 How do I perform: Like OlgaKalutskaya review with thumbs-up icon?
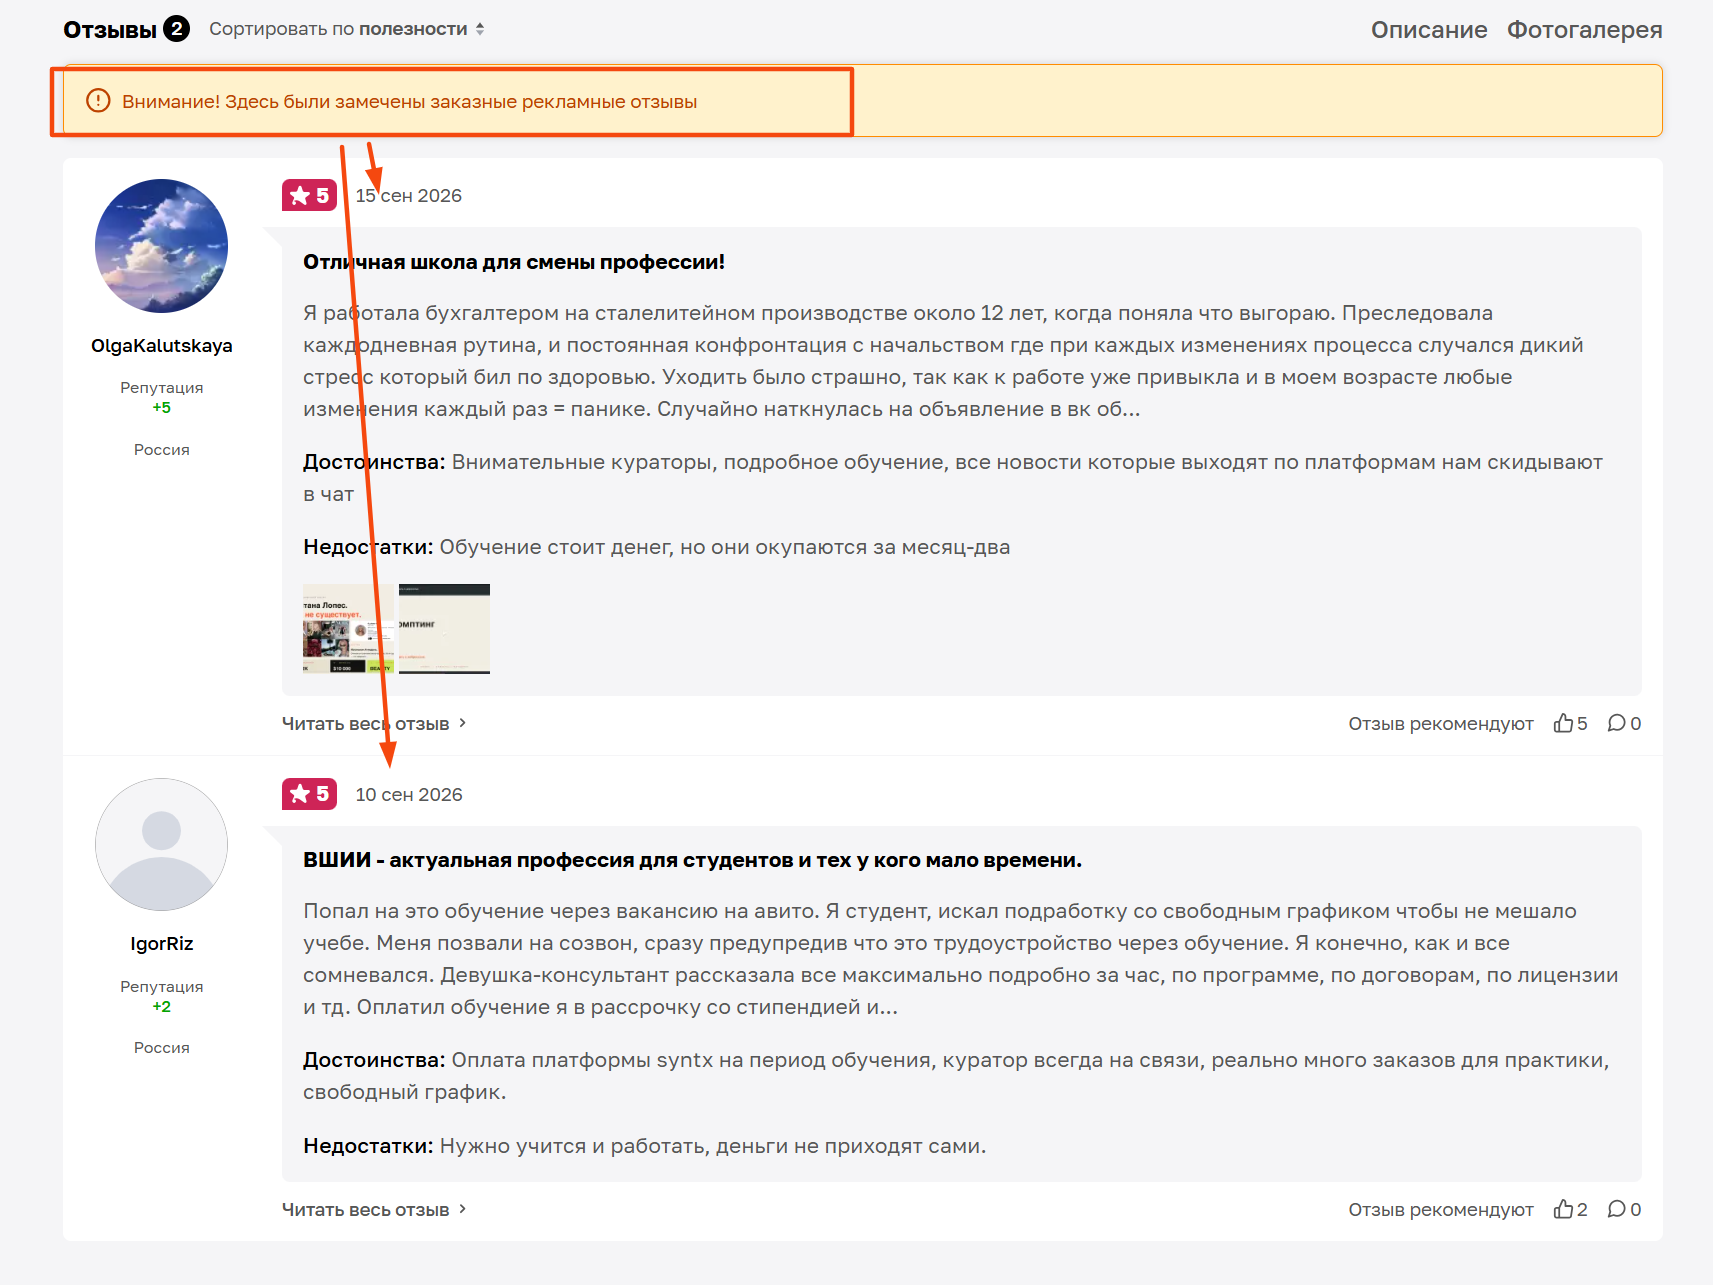pos(1563,723)
